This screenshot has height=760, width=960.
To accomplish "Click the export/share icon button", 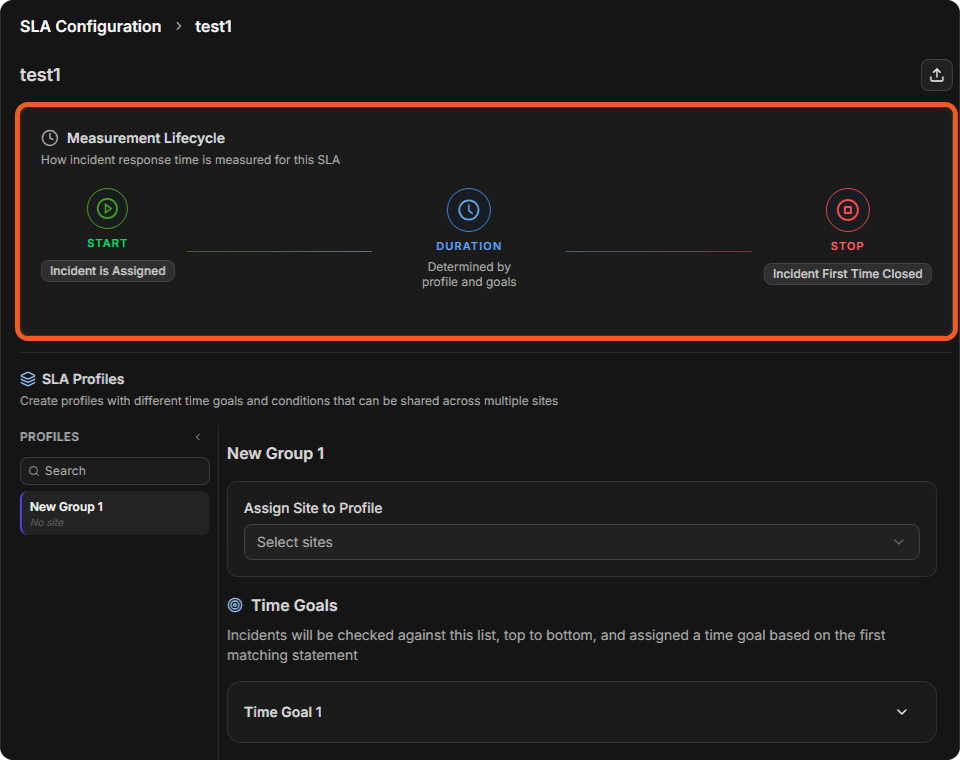I will tap(936, 75).
